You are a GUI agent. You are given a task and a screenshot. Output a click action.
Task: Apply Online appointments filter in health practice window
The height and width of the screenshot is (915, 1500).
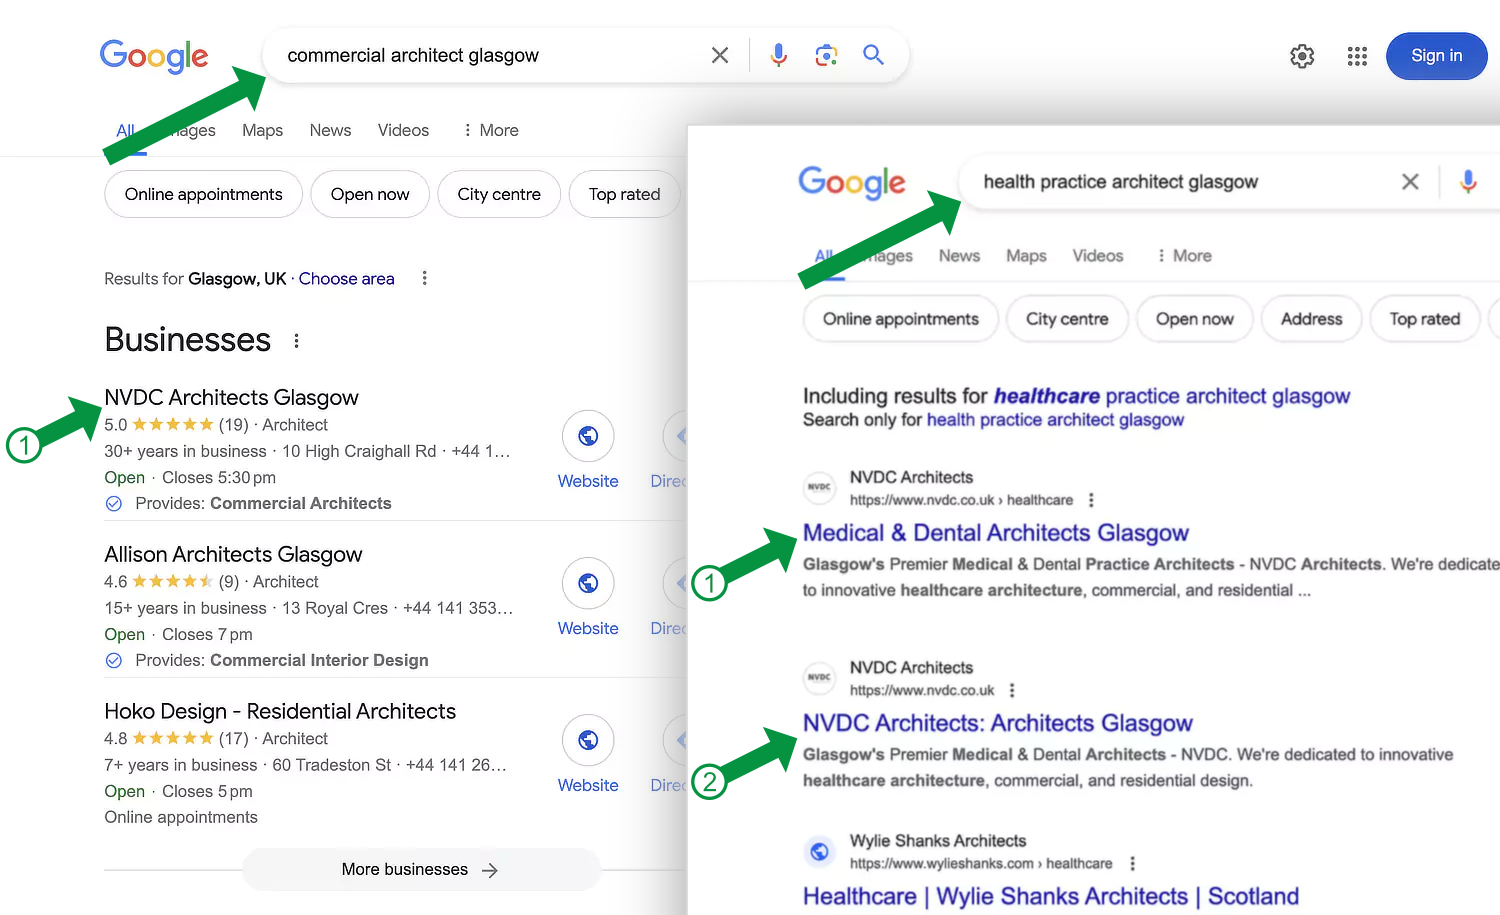tap(901, 319)
